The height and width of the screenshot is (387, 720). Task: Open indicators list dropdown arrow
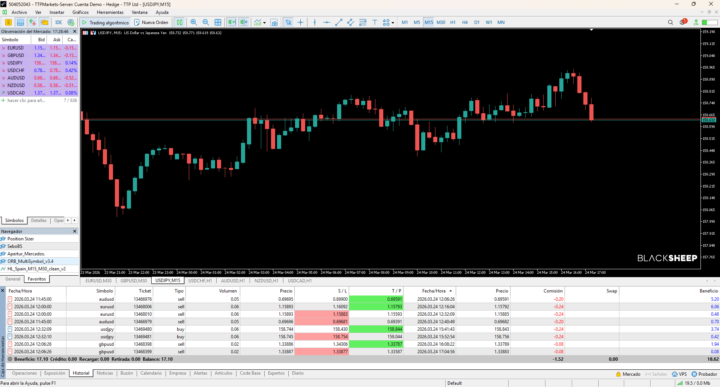pos(264,22)
